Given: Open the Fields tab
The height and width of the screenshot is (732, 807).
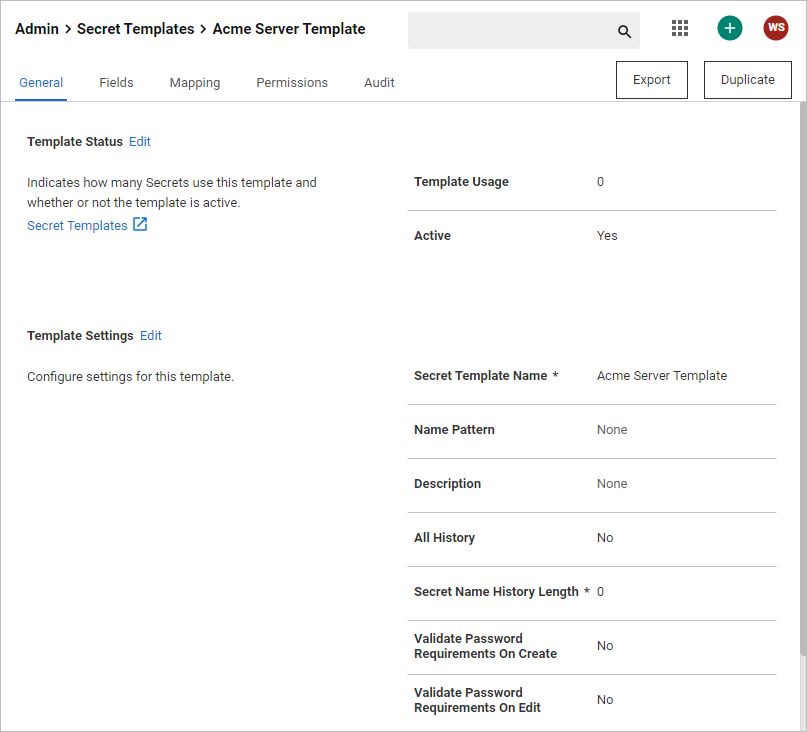Looking at the screenshot, I should [x=116, y=83].
